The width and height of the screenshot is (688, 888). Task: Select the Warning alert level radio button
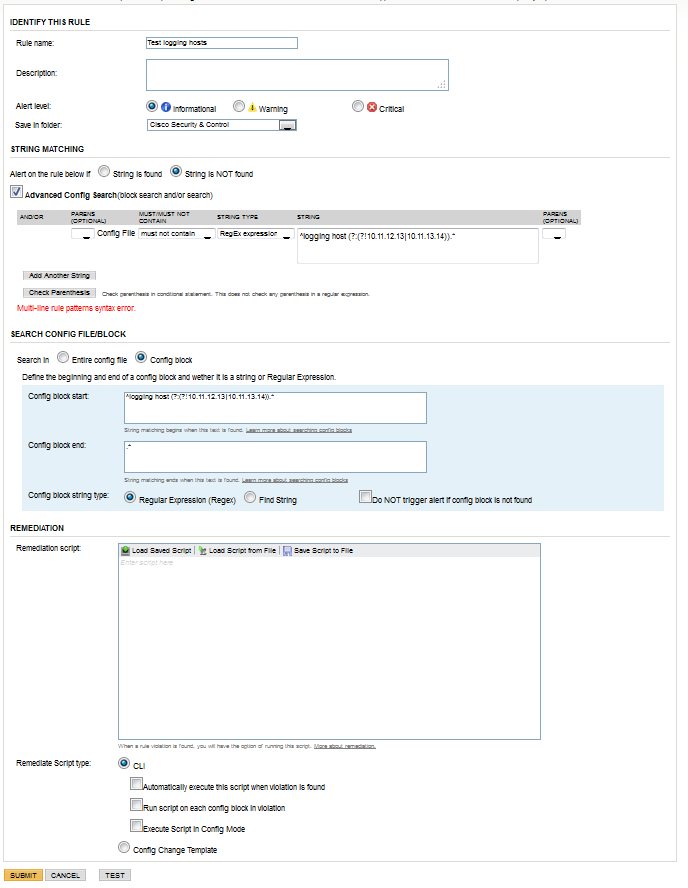pos(239,106)
